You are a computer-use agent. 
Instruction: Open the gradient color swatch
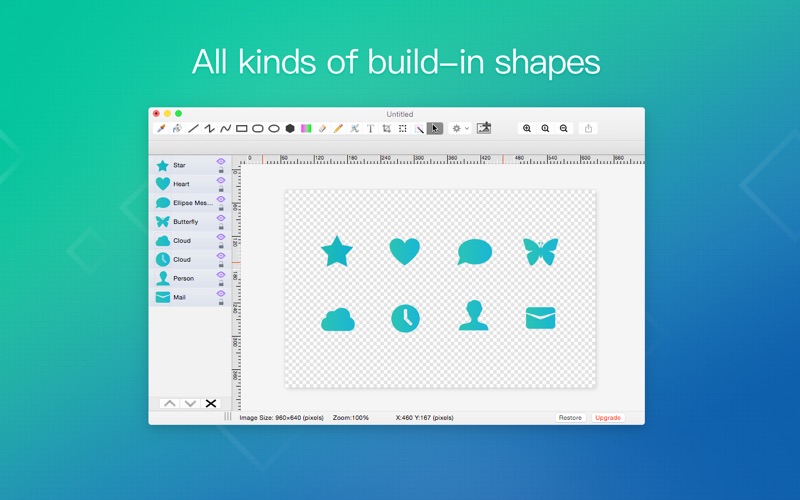[x=306, y=128]
